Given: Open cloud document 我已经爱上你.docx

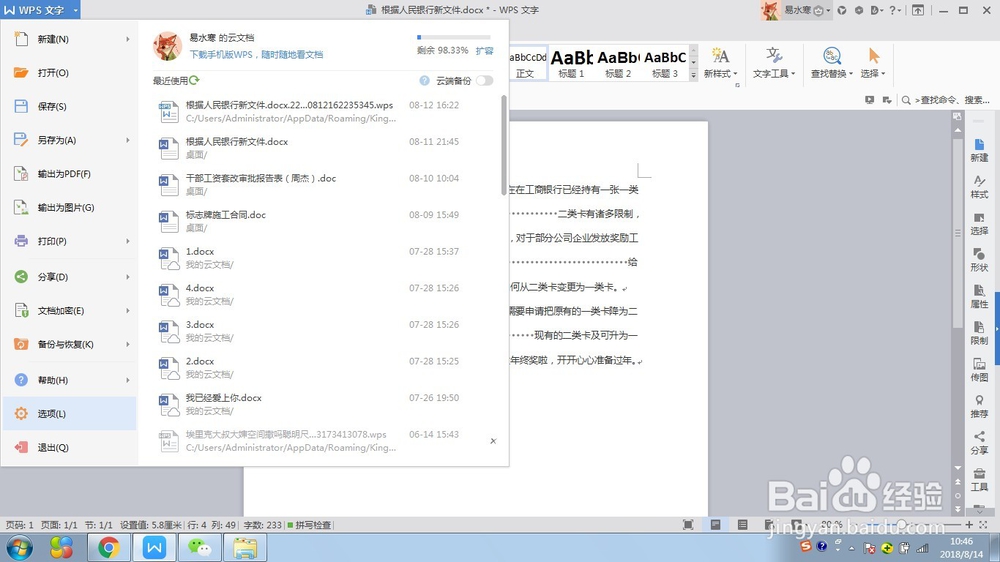Looking at the screenshot, I should 325,404.
